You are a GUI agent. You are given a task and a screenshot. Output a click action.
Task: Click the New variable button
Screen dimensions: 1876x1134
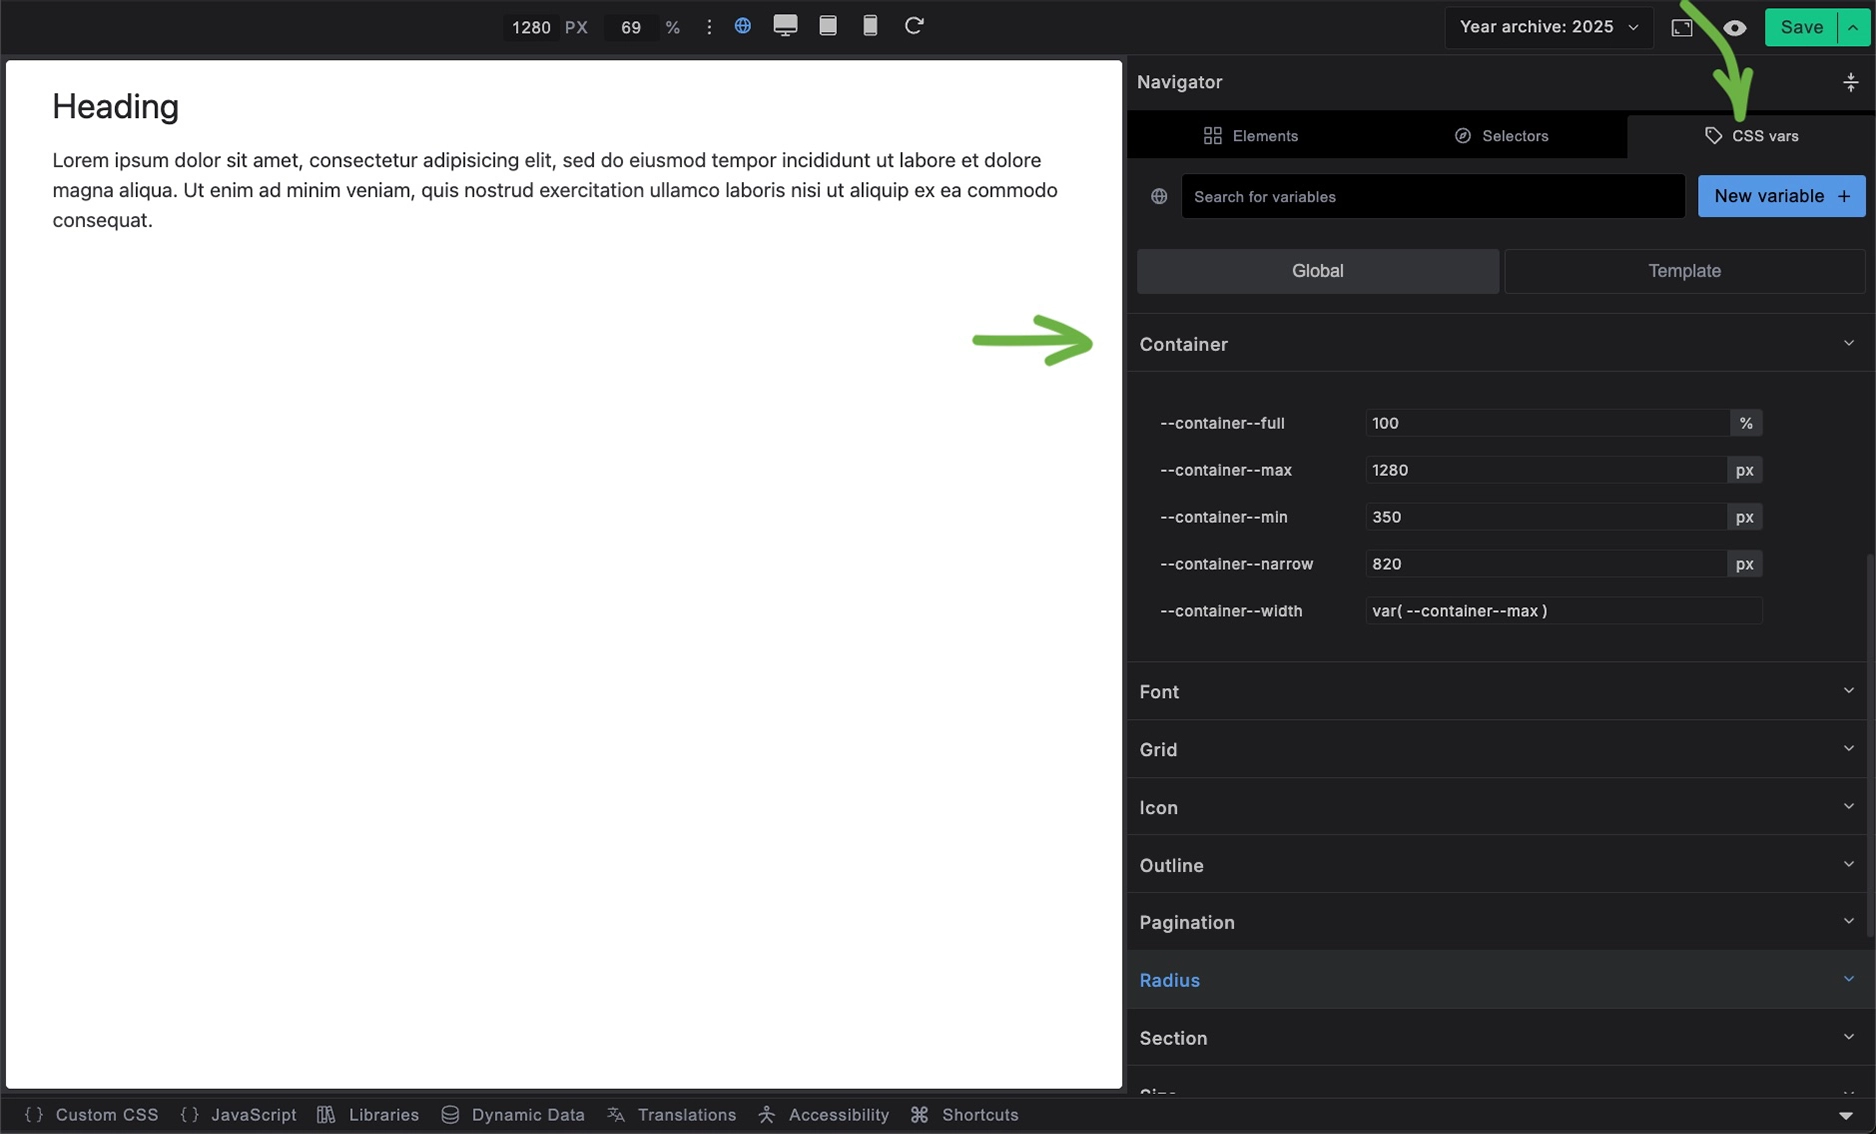tap(1781, 196)
